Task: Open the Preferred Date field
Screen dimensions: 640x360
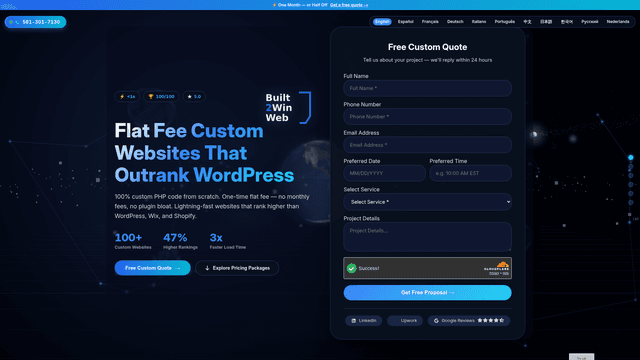Action: tap(384, 173)
